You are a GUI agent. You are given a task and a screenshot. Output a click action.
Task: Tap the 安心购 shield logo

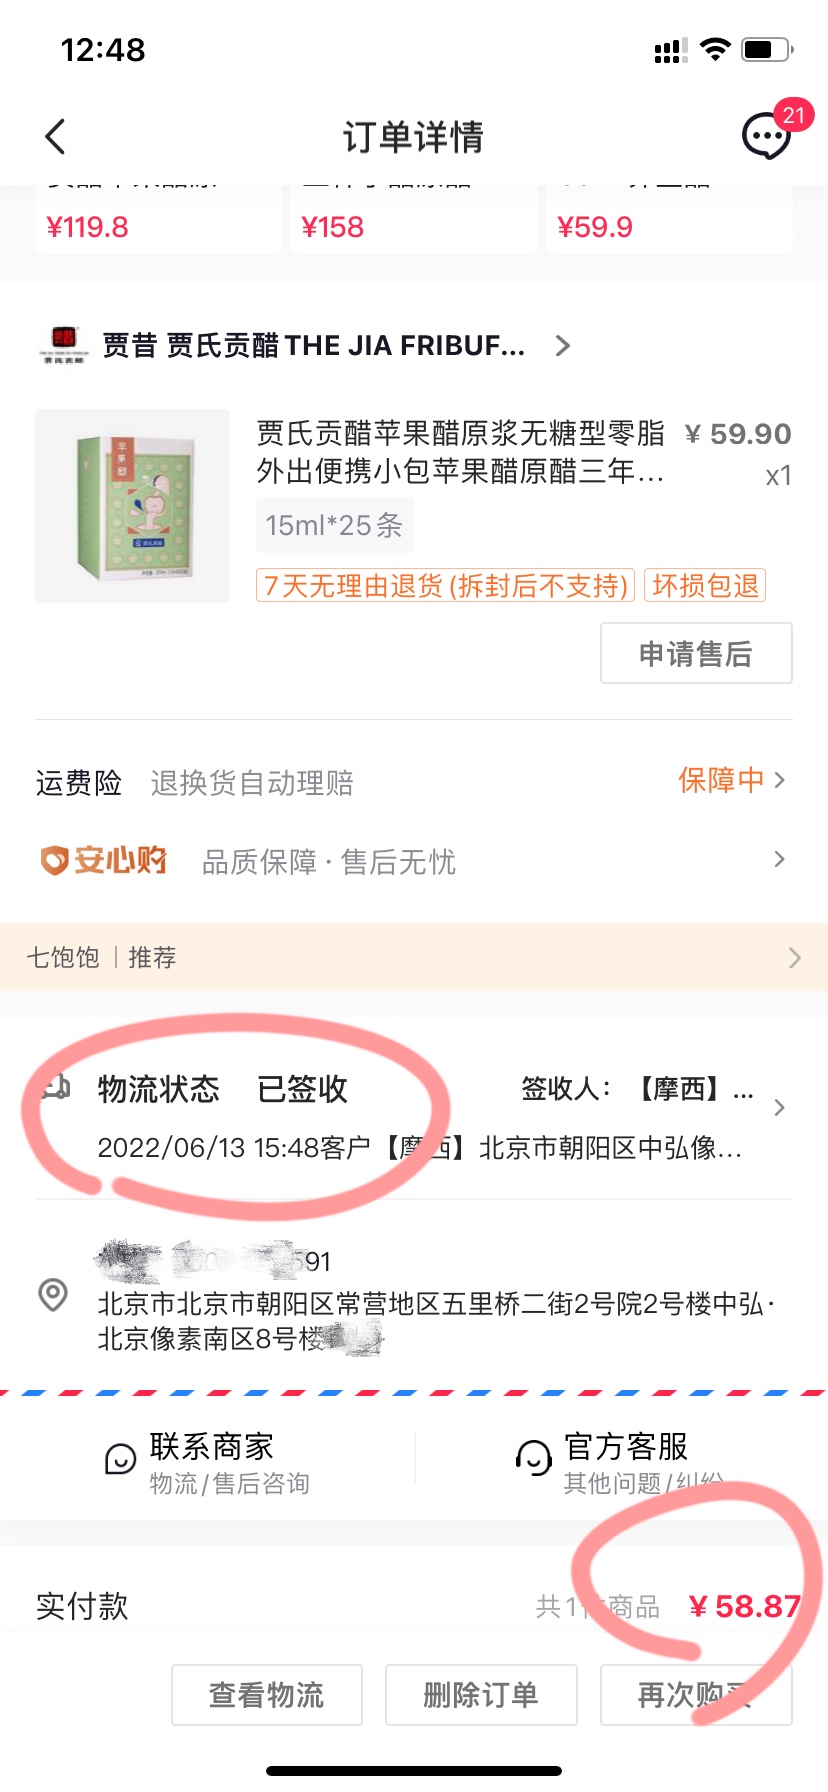[x=104, y=860]
